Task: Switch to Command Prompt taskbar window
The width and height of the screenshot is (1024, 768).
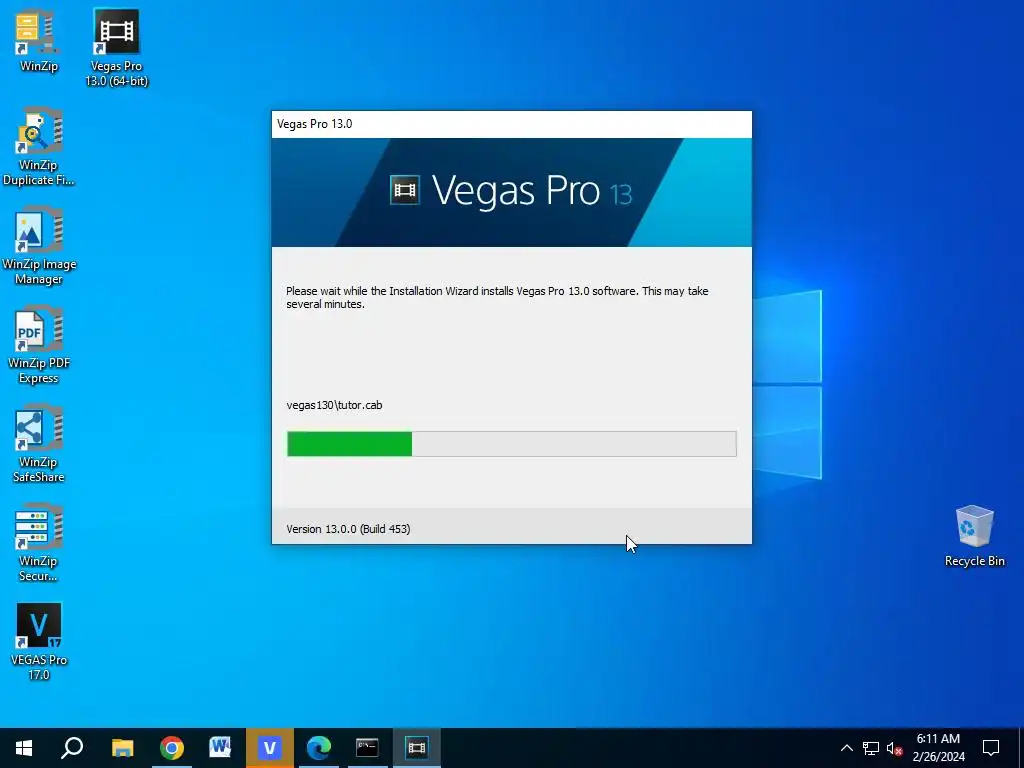Action: (367, 748)
